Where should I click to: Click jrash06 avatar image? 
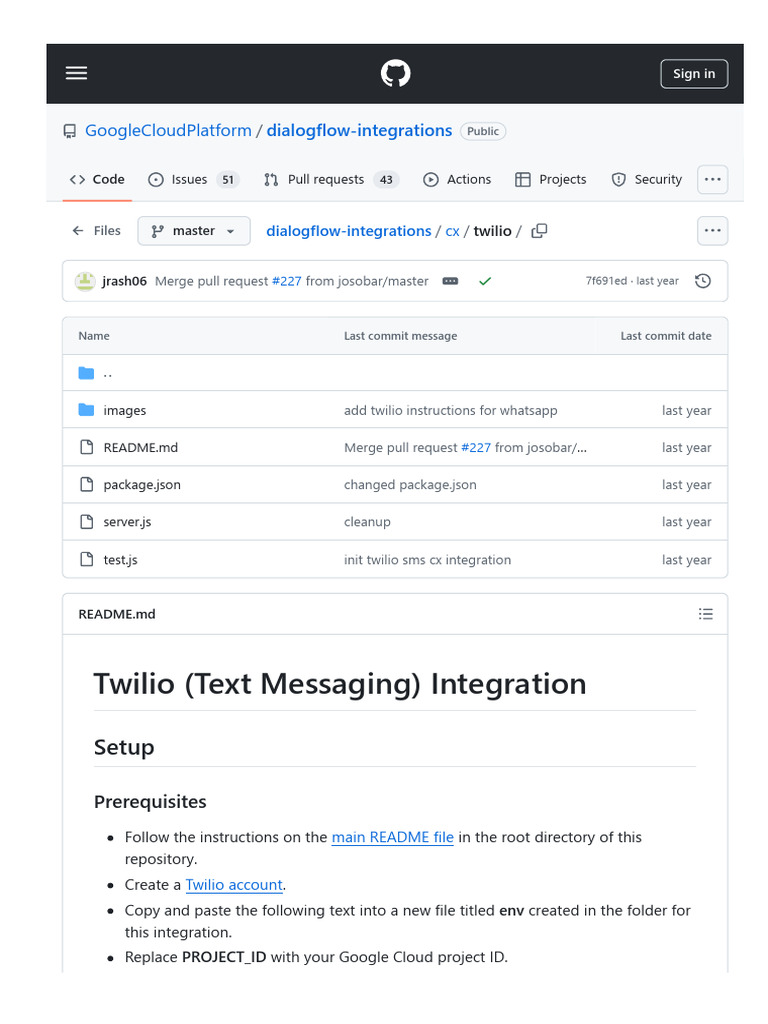(x=86, y=281)
